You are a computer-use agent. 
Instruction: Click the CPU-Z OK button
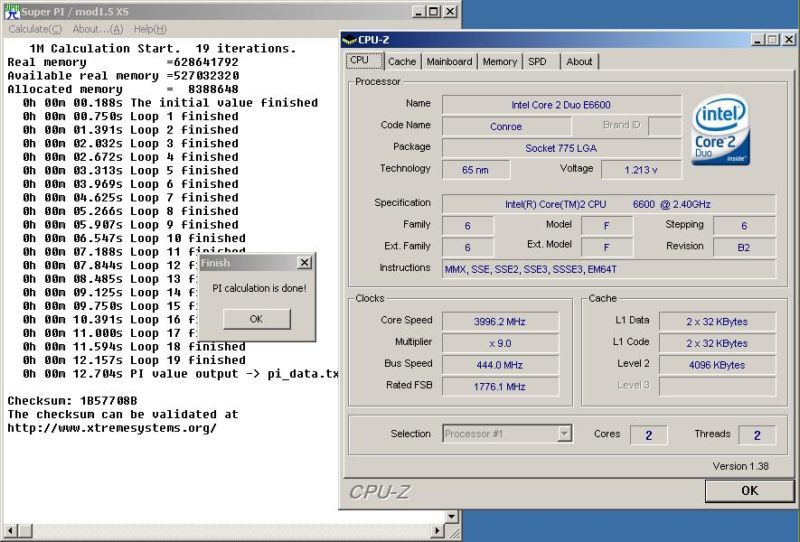click(x=749, y=491)
